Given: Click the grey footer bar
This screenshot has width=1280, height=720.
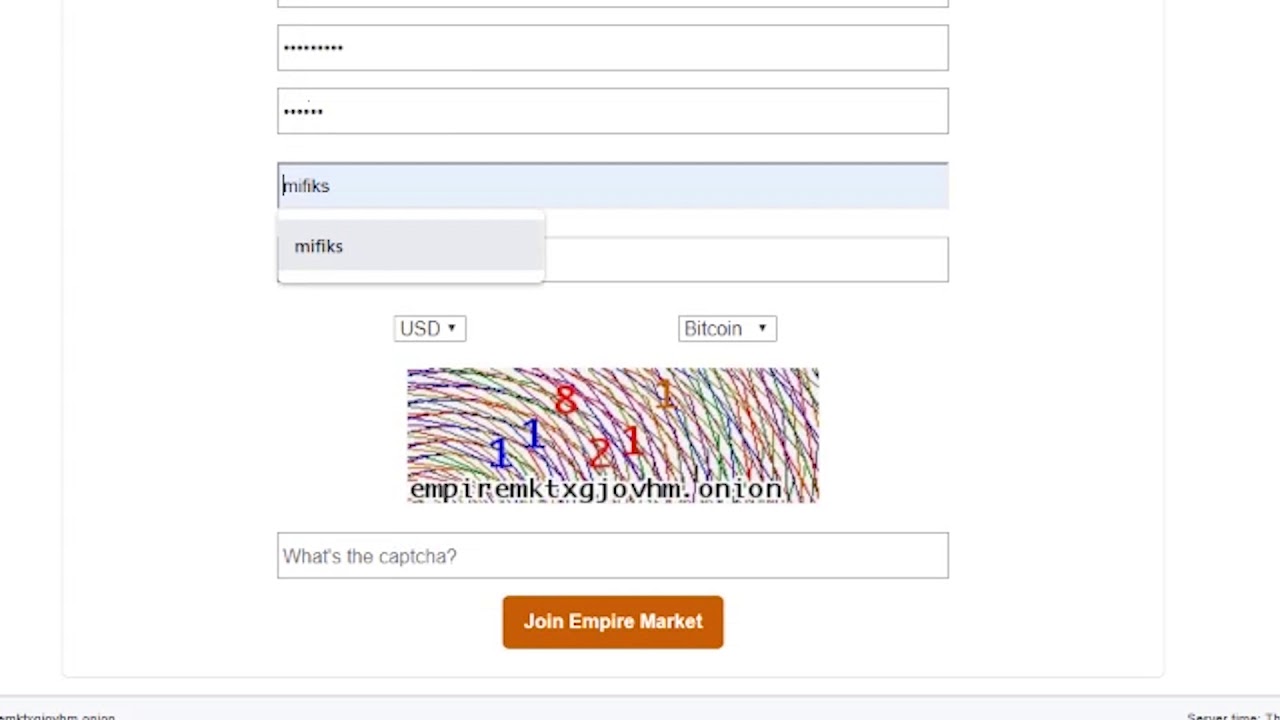Looking at the screenshot, I should [x=640, y=710].
